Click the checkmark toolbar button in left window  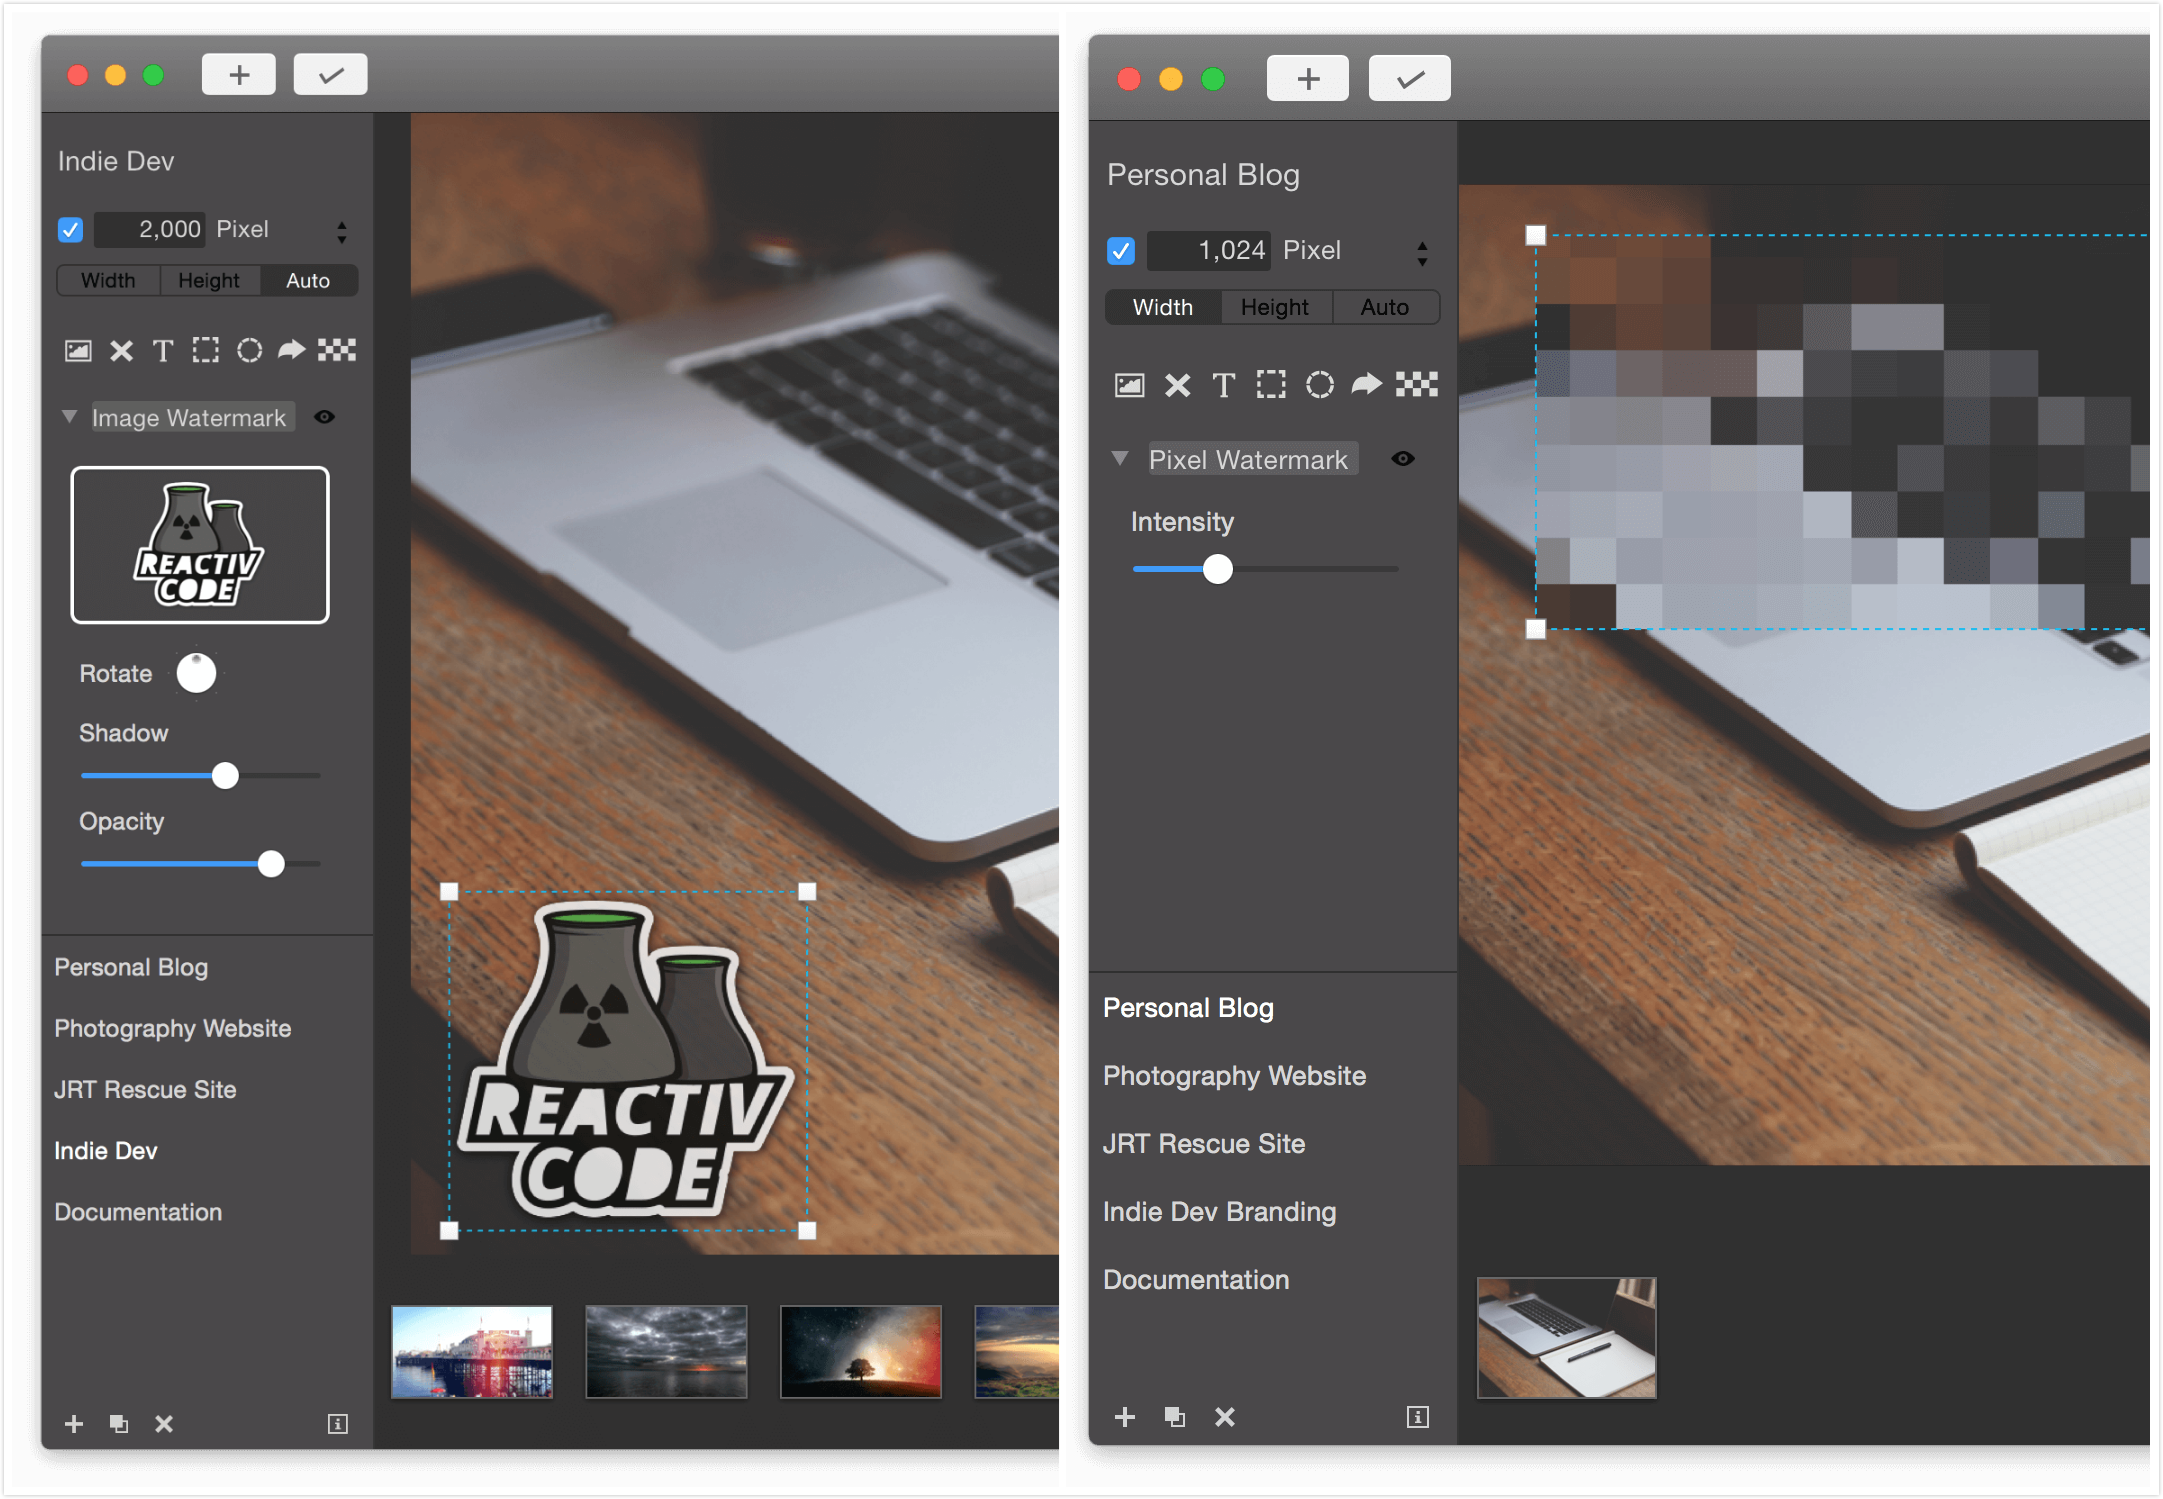tap(331, 75)
